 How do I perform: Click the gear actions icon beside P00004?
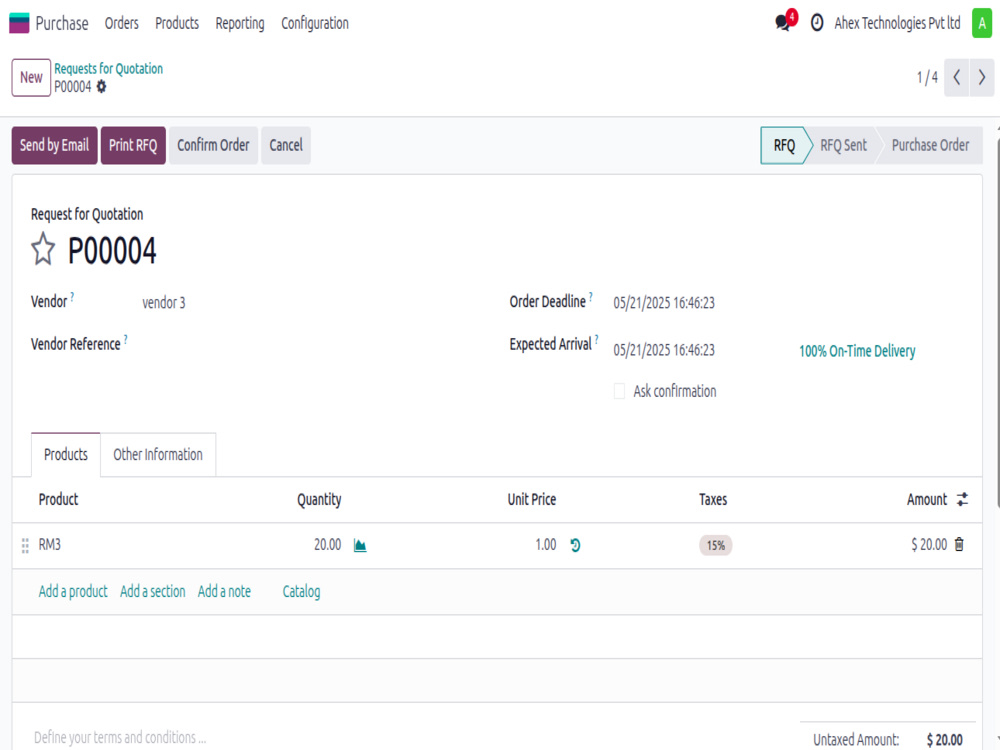(101, 87)
